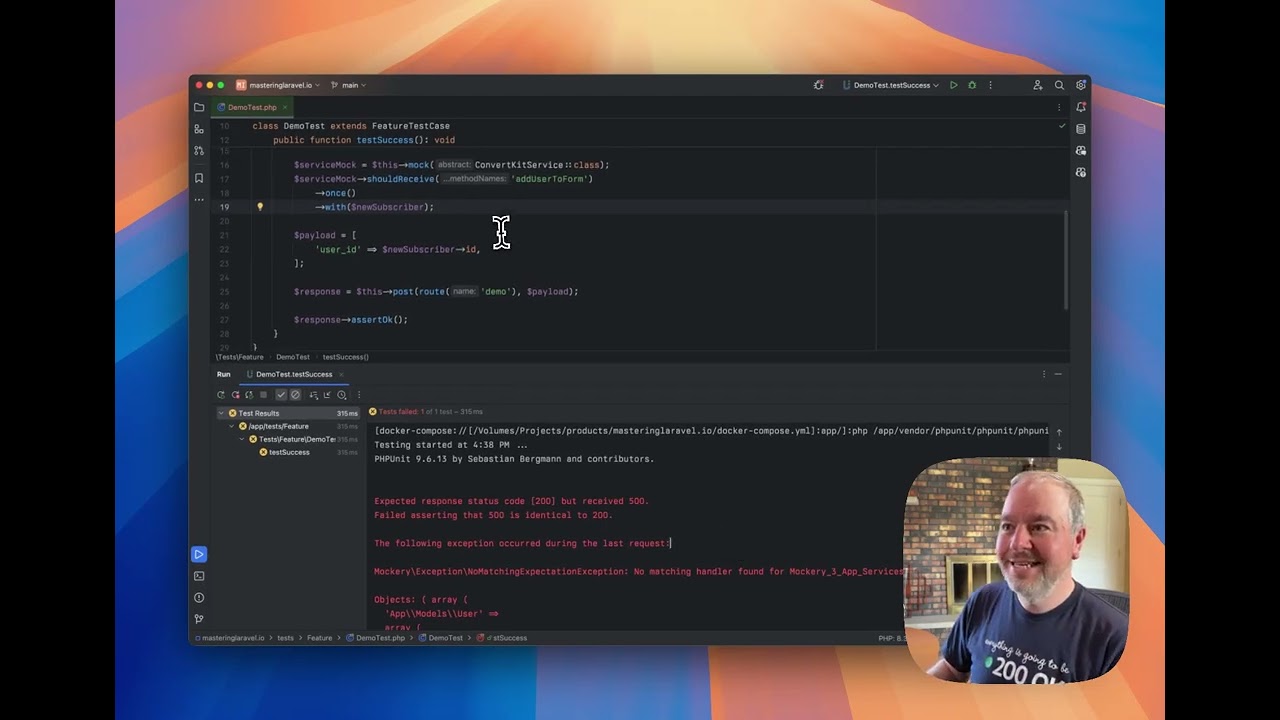This screenshot has height=720, width=1280.
Task: Open the Problems tool window icon
Action: tap(199, 598)
